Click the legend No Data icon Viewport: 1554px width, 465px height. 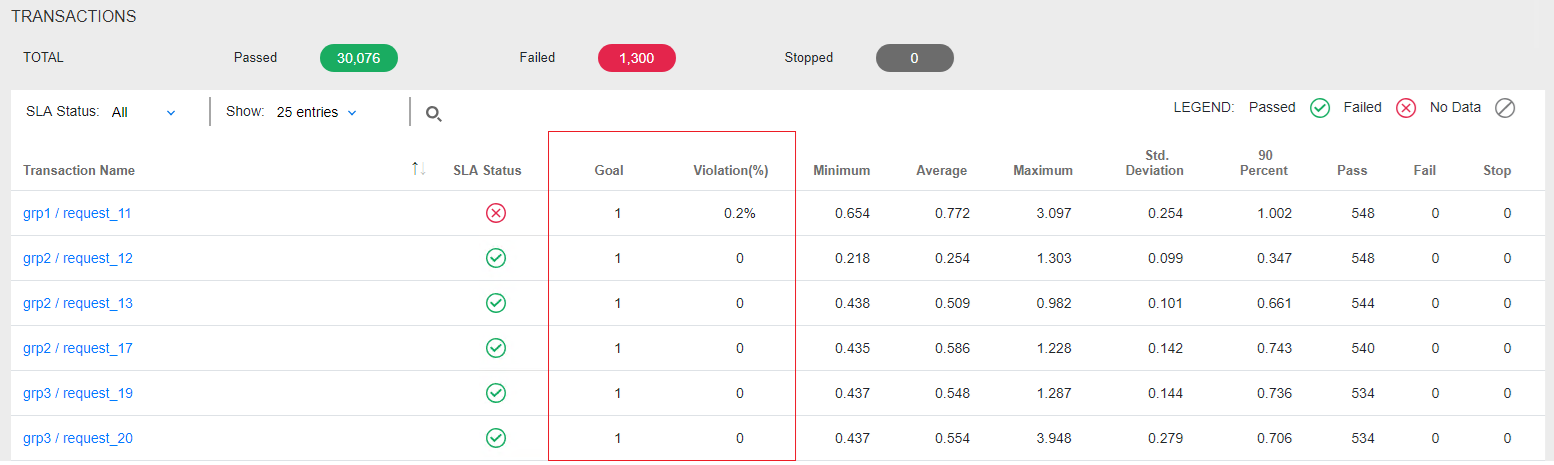[1505, 108]
